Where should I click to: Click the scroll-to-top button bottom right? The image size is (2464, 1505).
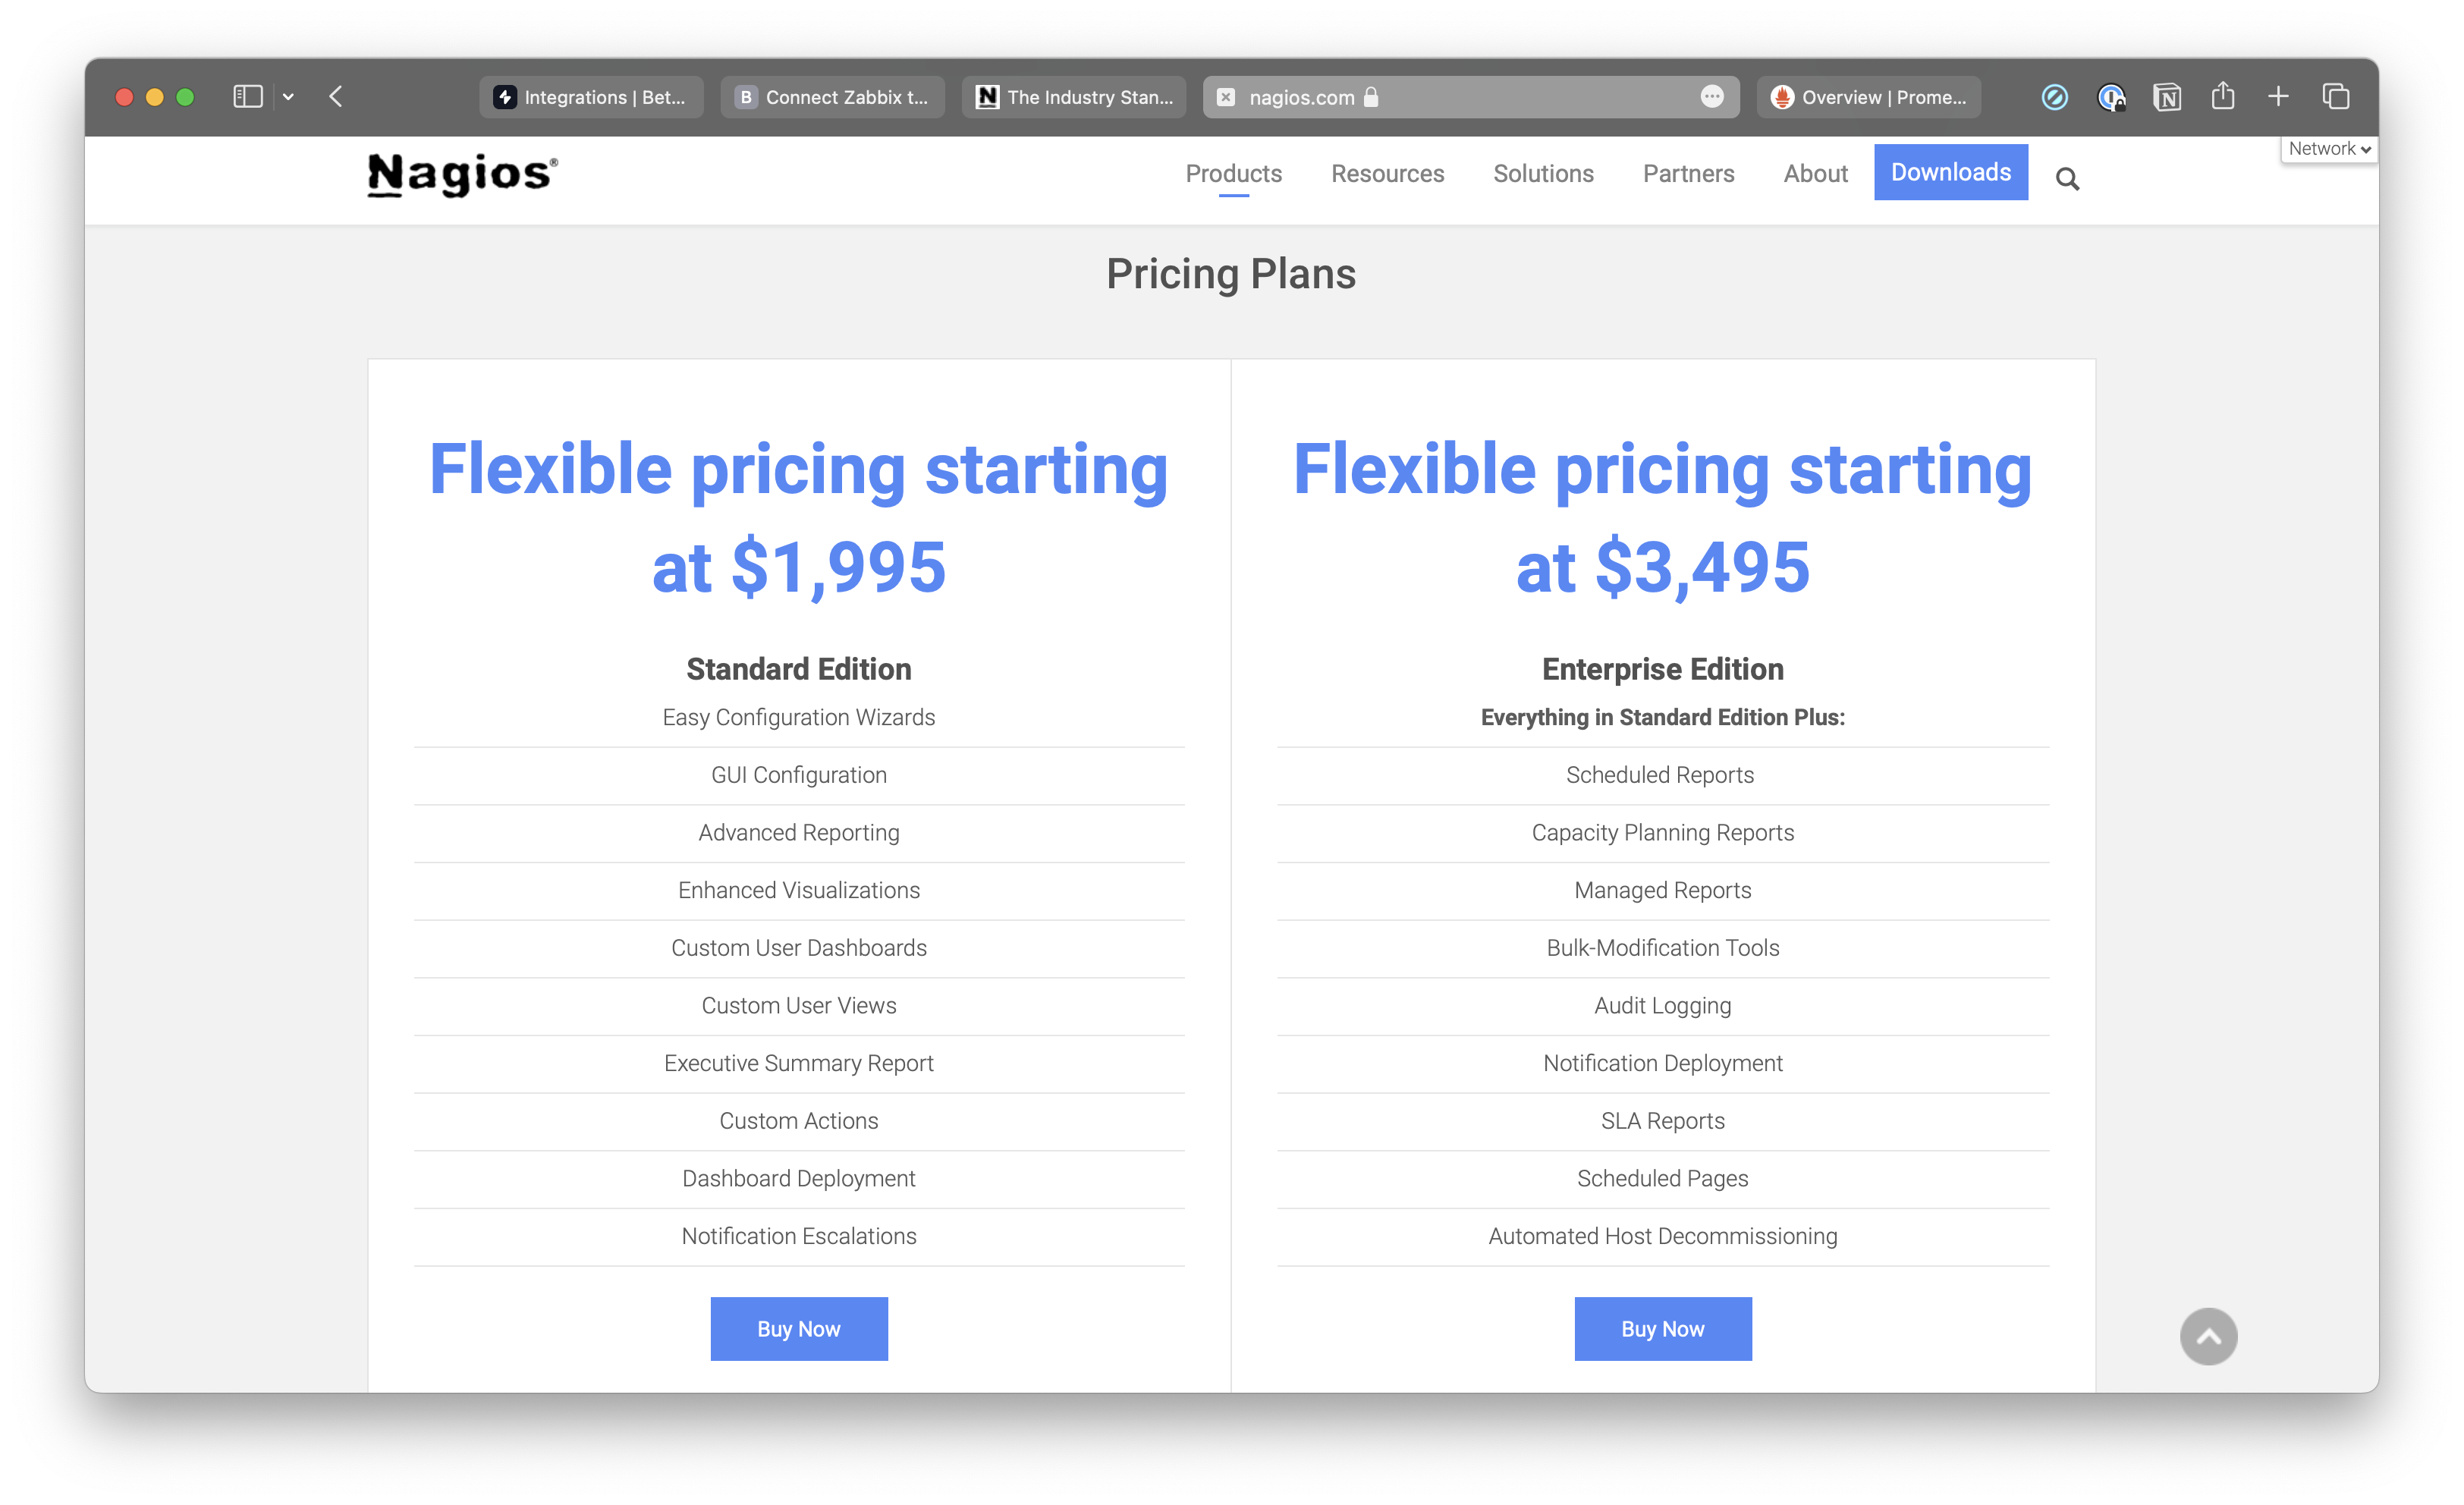tap(2209, 1336)
